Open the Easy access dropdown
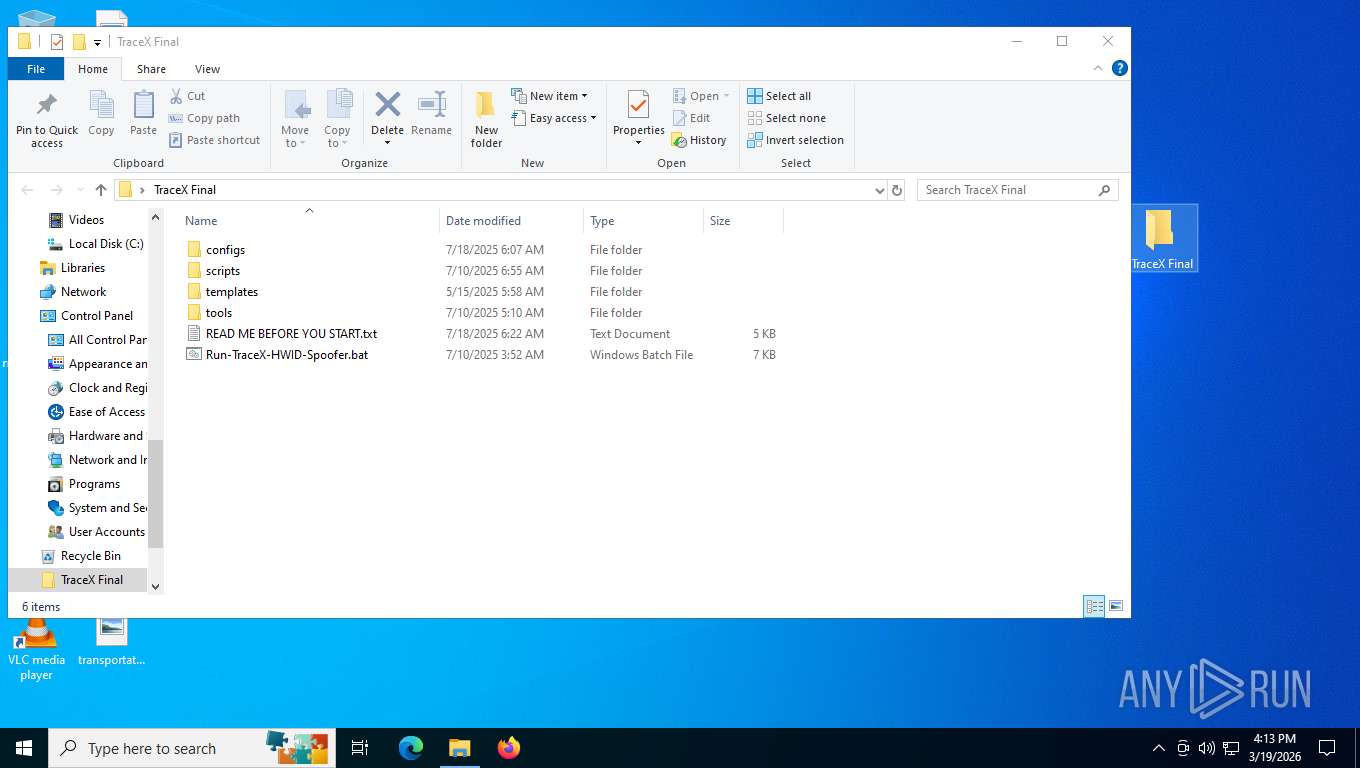This screenshot has width=1360, height=768. pos(554,118)
